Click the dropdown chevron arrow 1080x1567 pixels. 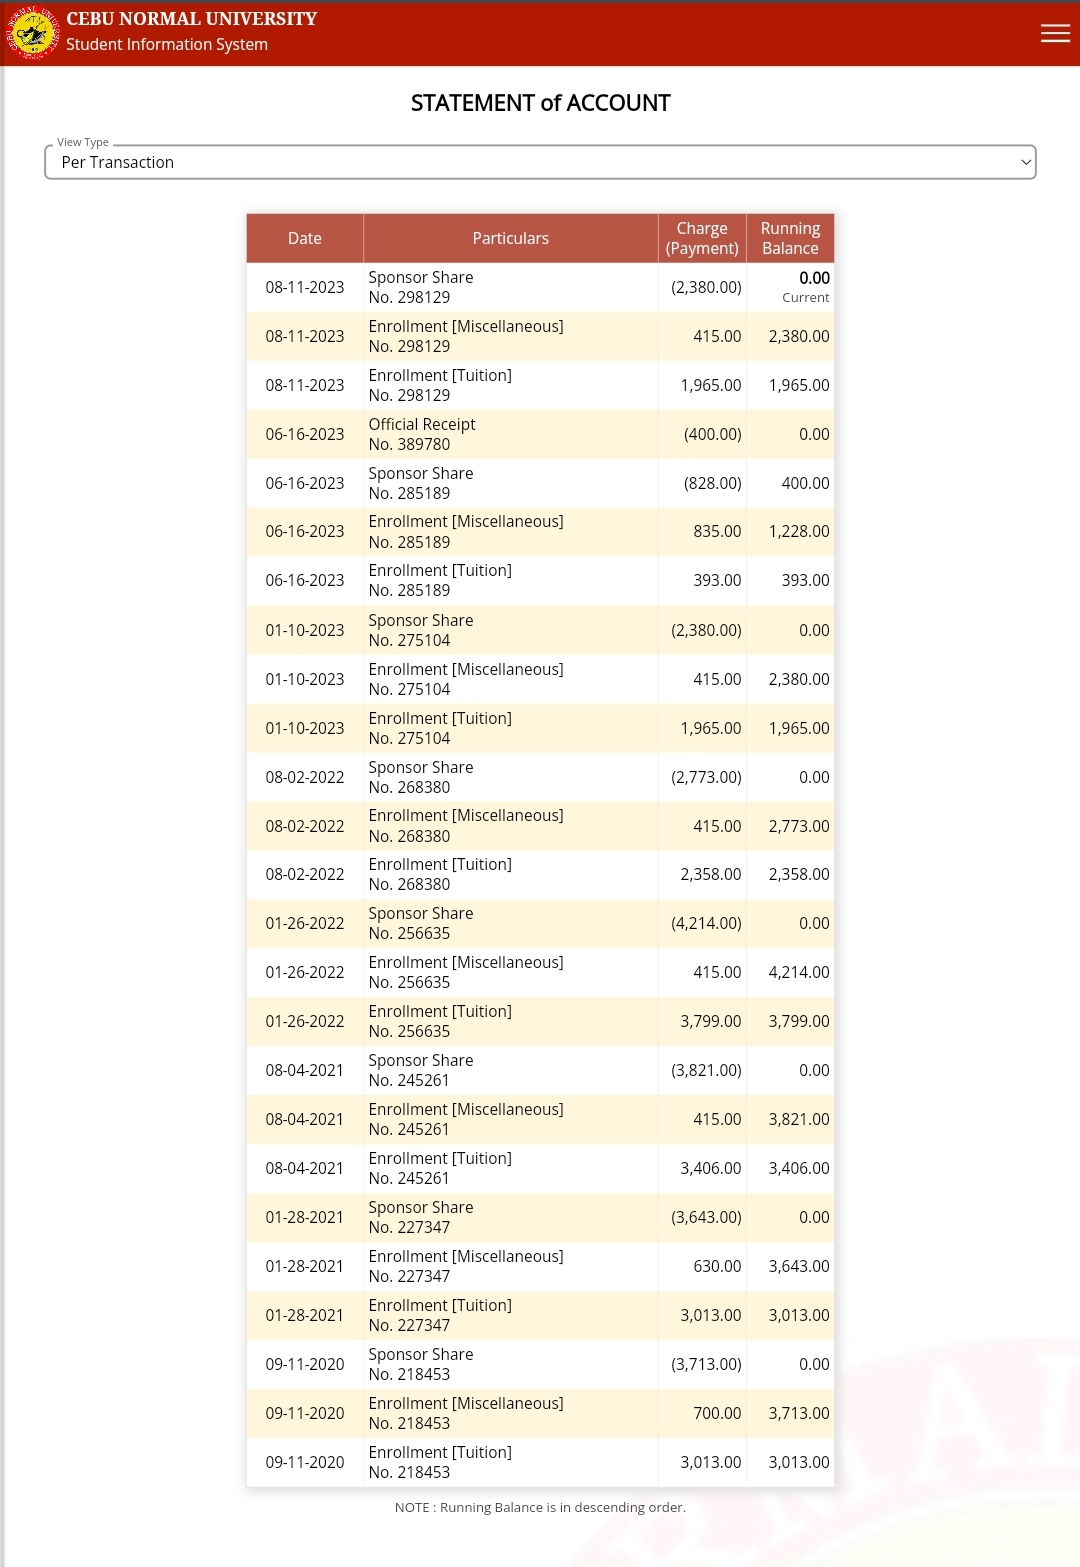pyautogui.click(x=1025, y=162)
